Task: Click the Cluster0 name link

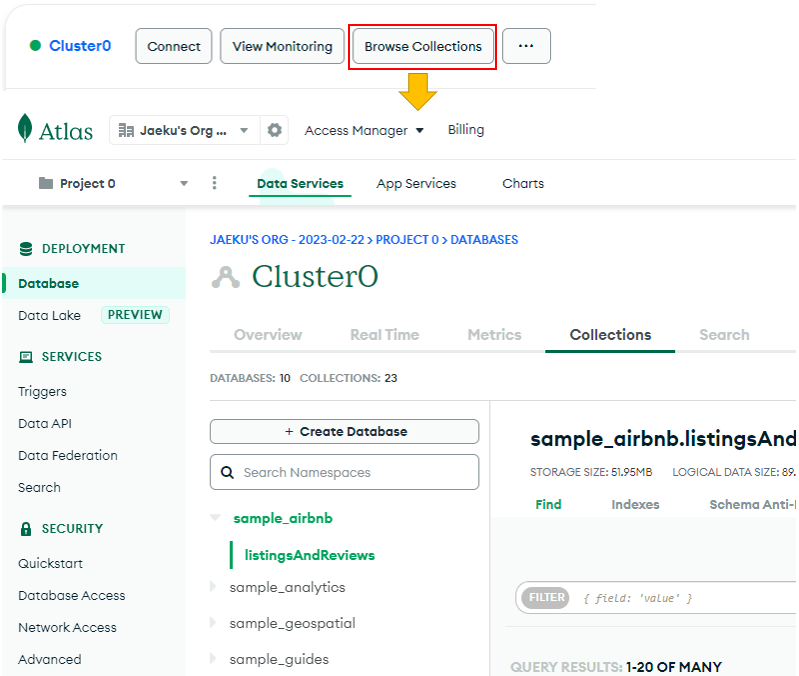Action: (x=80, y=45)
